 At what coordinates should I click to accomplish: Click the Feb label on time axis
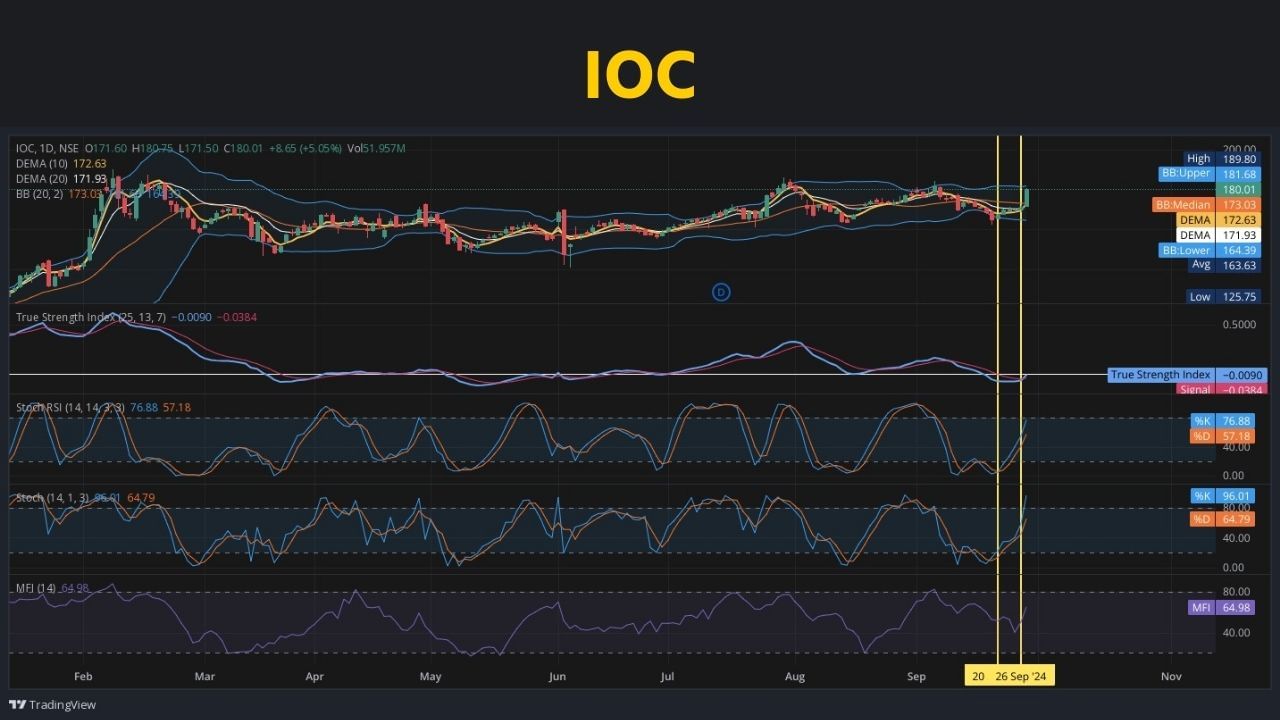(84, 677)
